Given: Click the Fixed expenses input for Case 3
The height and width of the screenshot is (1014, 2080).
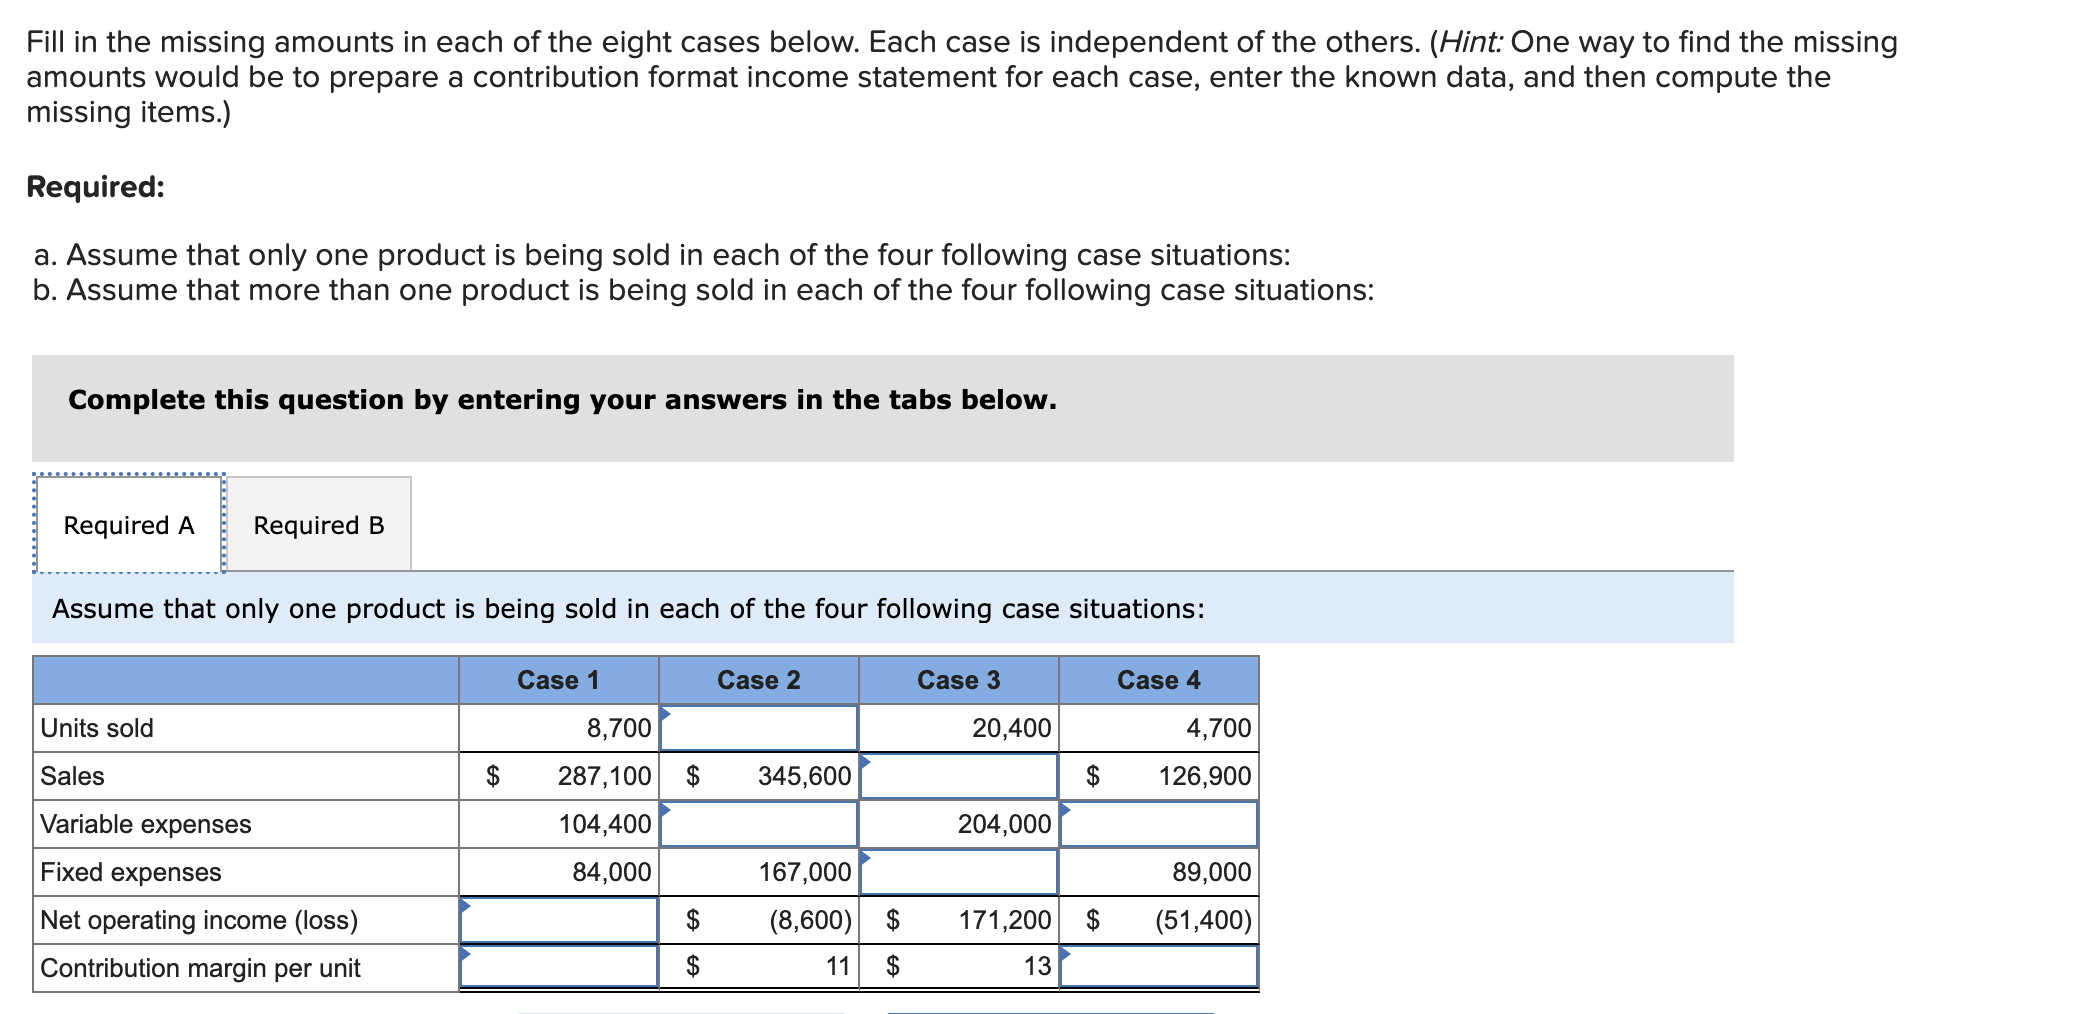Looking at the screenshot, I should pyautogui.click(x=958, y=871).
